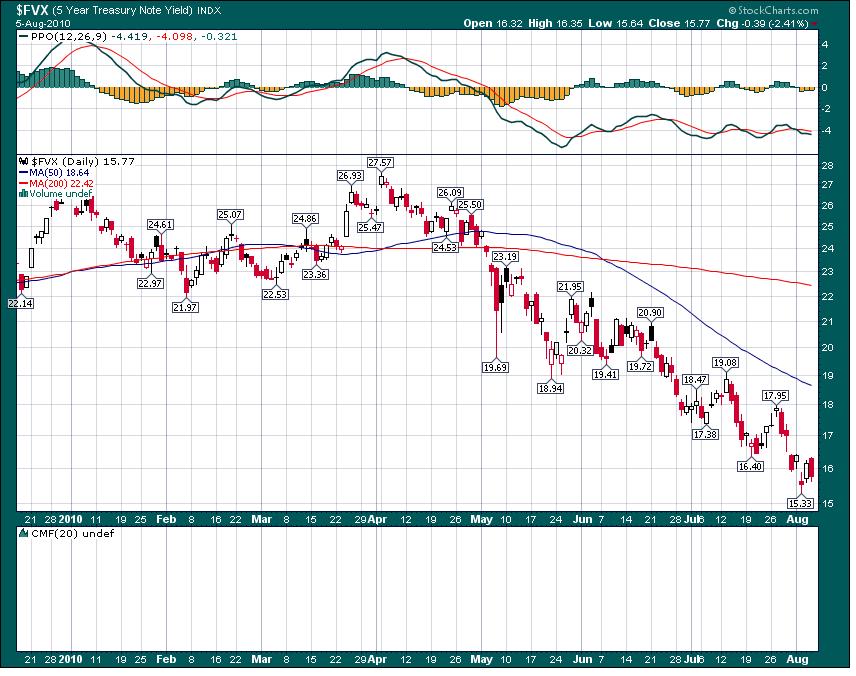Screen dimensions: 856x676
Task: Click the 24.86 price label
Action: point(305,218)
